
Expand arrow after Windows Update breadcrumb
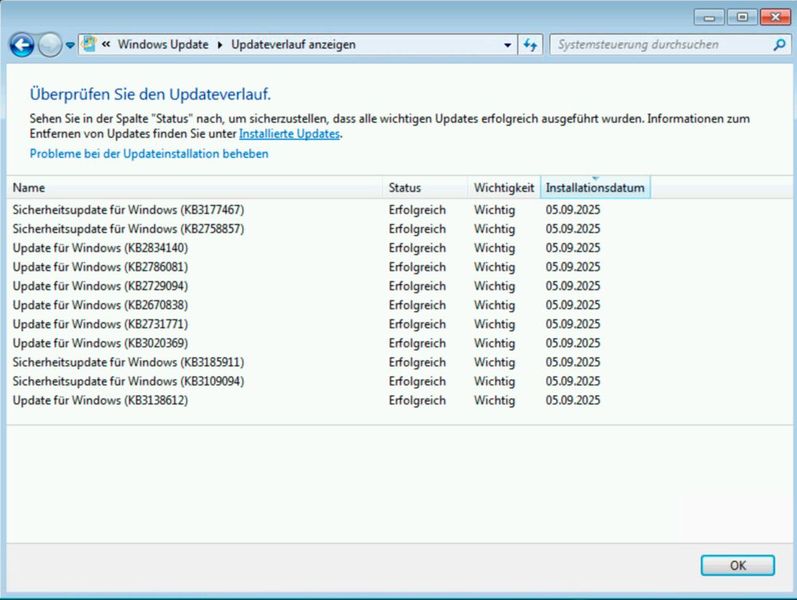coord(220,45)
